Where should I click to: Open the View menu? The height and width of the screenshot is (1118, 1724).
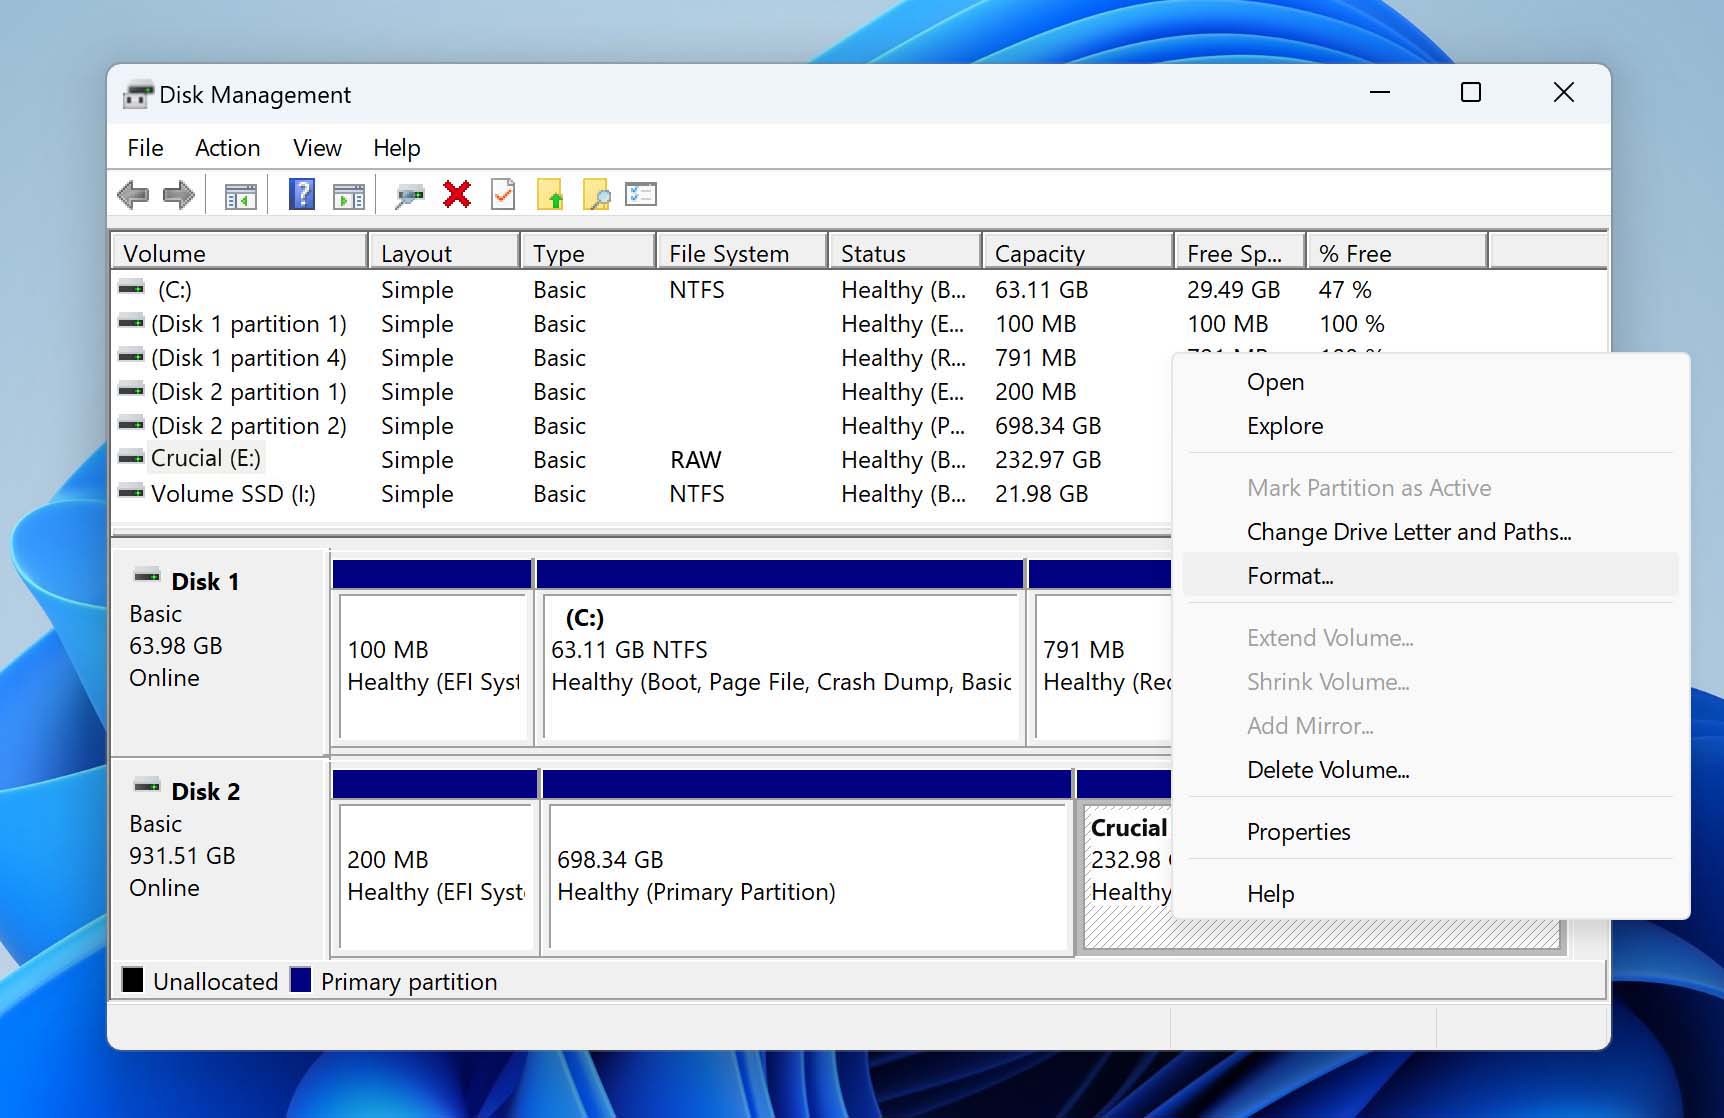coord(317,148)
